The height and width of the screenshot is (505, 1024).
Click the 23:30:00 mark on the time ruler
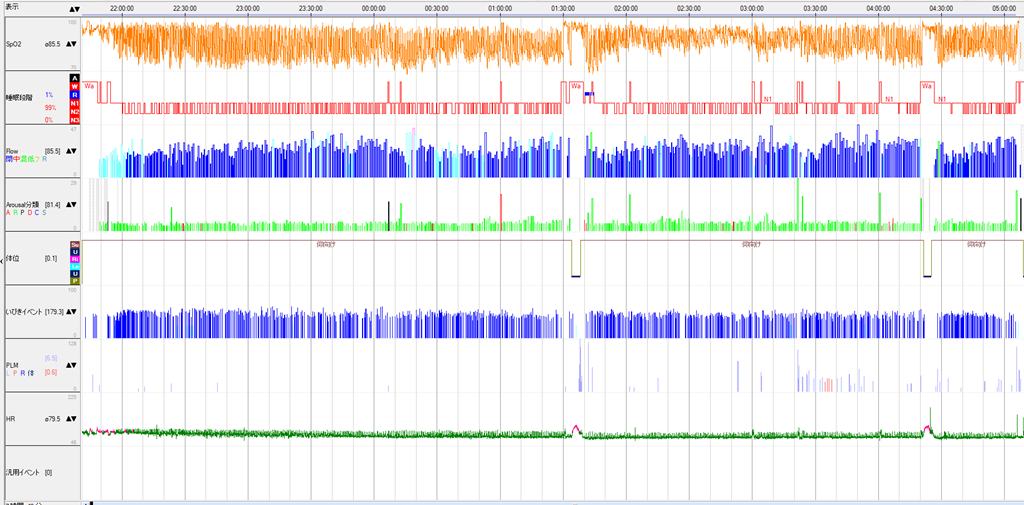311,7
